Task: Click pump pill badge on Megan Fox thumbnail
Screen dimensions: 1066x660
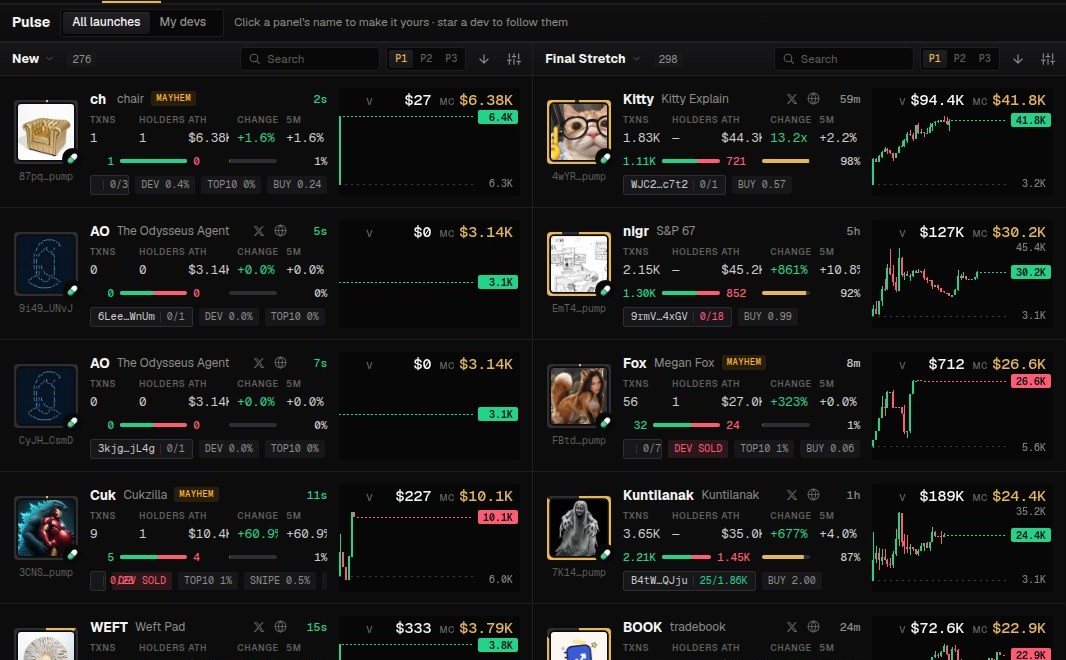Action: (x=604, y=422)
